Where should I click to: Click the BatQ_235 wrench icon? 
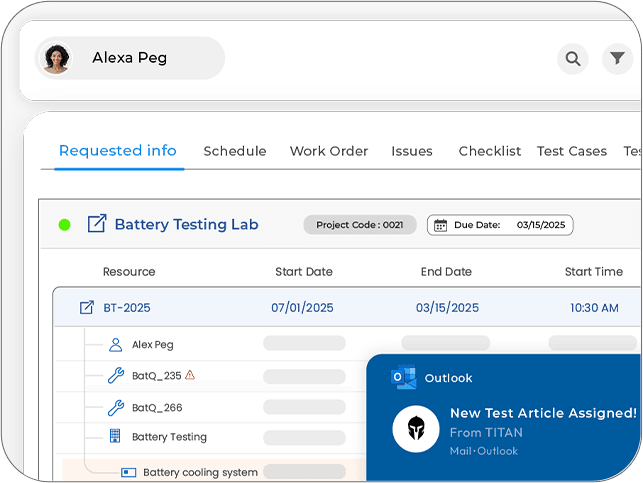point(115,376)
